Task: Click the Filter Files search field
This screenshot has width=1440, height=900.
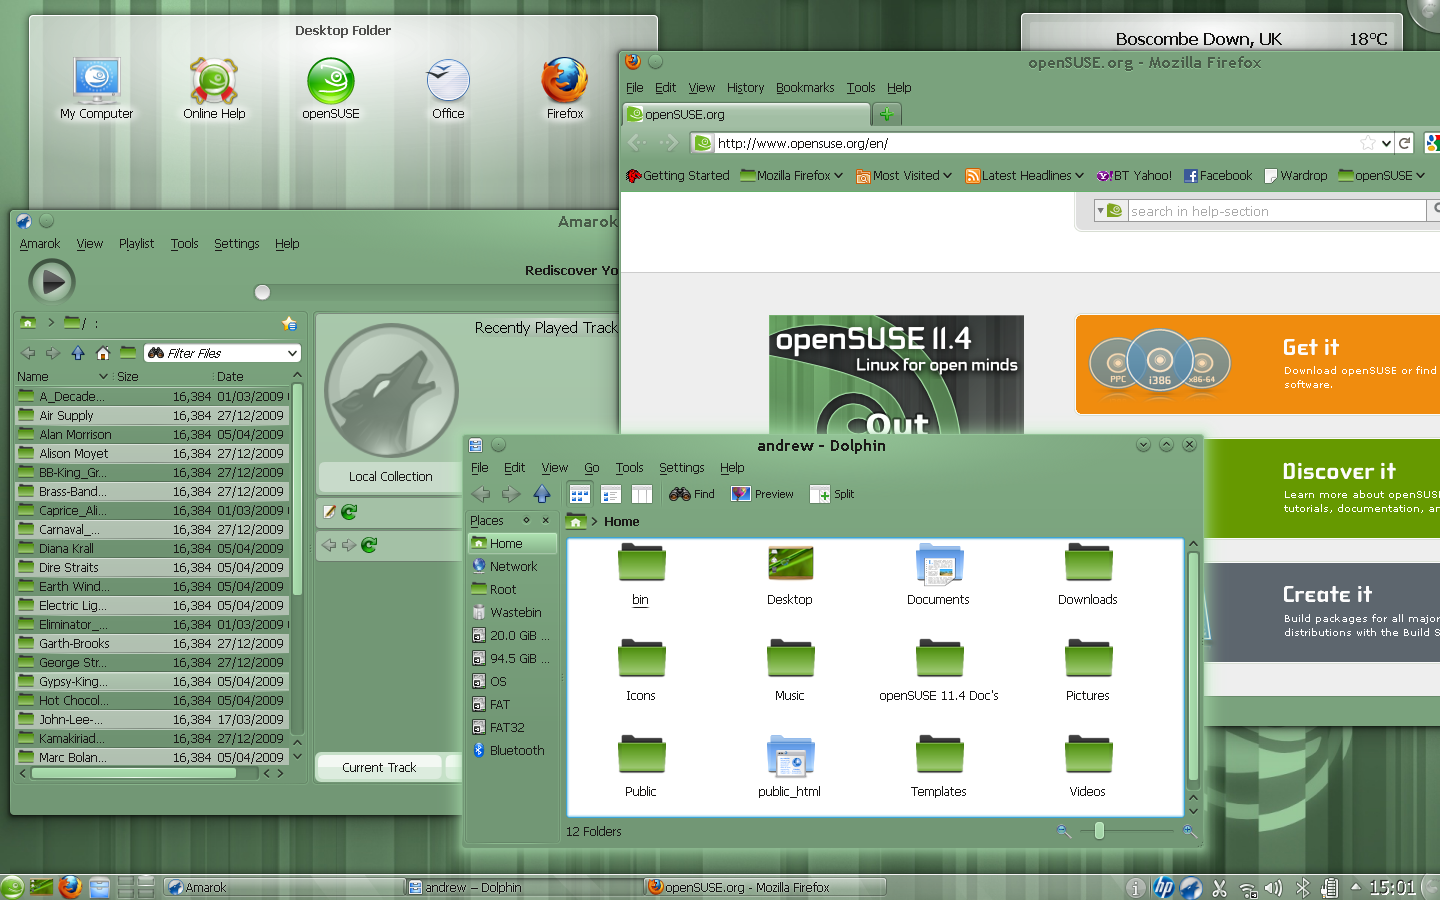Action: [x=222, y=353]
